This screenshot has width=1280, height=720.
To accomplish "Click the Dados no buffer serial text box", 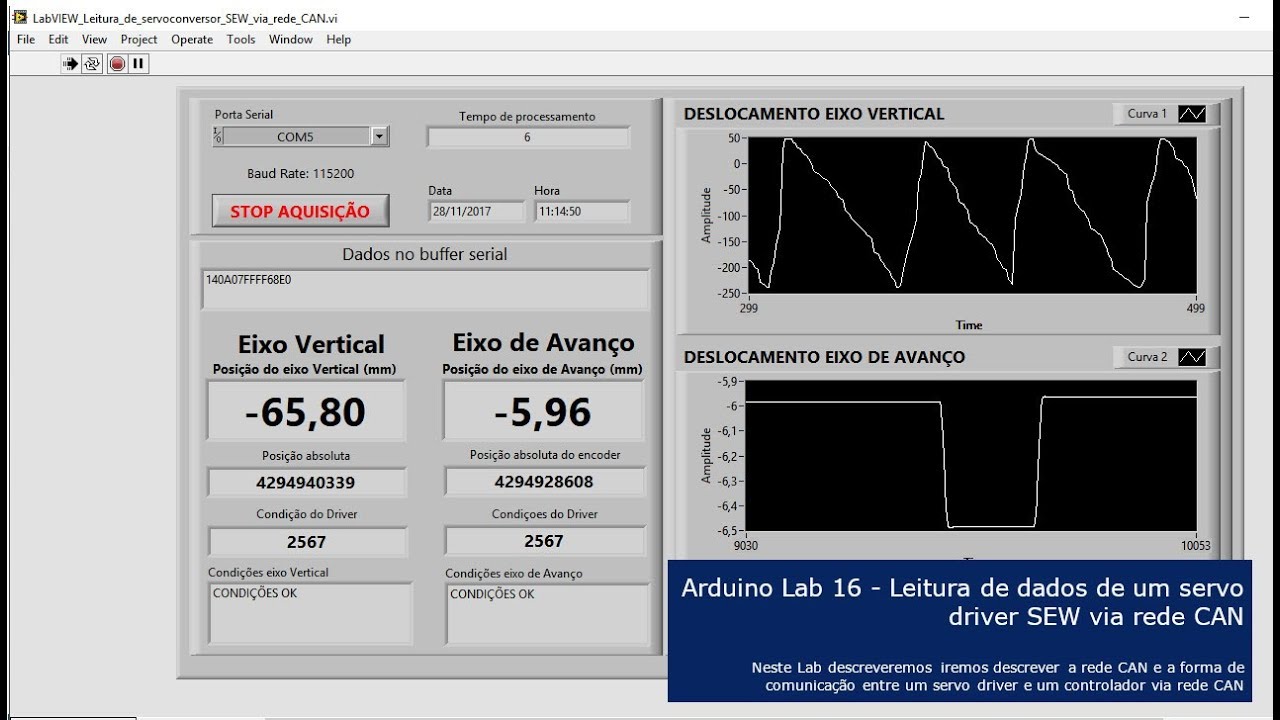I will click(x=425, y=289).
